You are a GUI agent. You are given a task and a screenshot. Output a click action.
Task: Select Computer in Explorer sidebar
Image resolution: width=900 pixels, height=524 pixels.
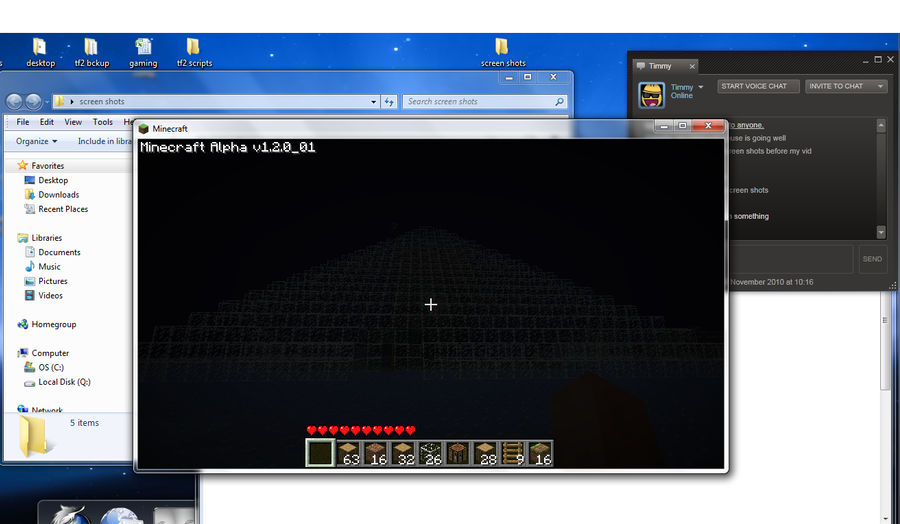[50, 353]
